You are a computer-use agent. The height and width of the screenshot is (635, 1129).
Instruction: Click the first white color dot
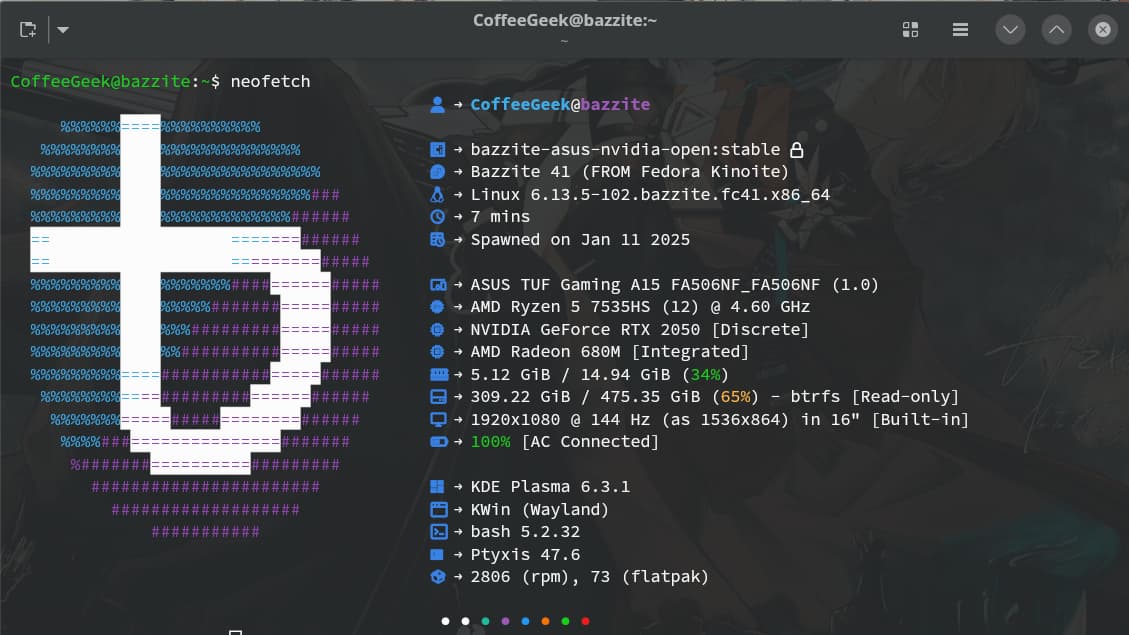pos(445,621)
